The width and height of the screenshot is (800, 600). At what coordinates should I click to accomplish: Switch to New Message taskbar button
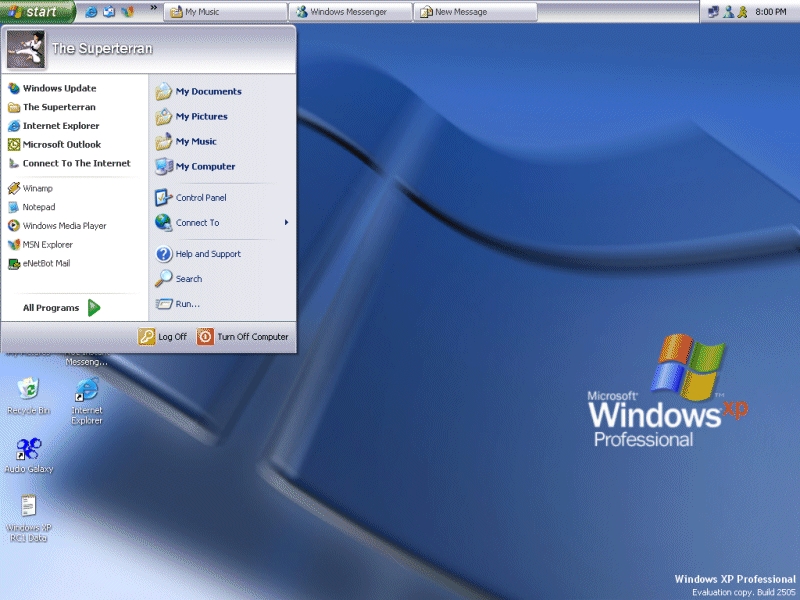[476, 12]
